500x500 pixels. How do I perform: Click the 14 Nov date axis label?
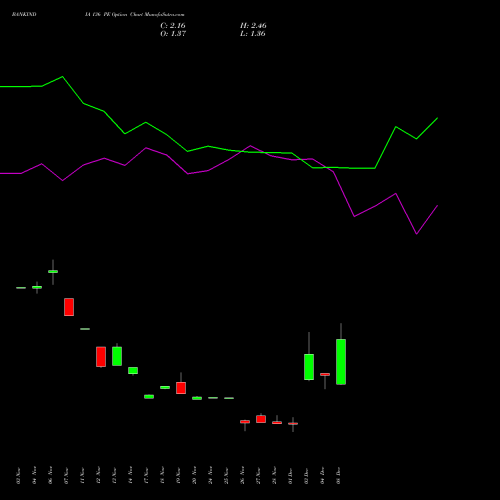point(130,475)
